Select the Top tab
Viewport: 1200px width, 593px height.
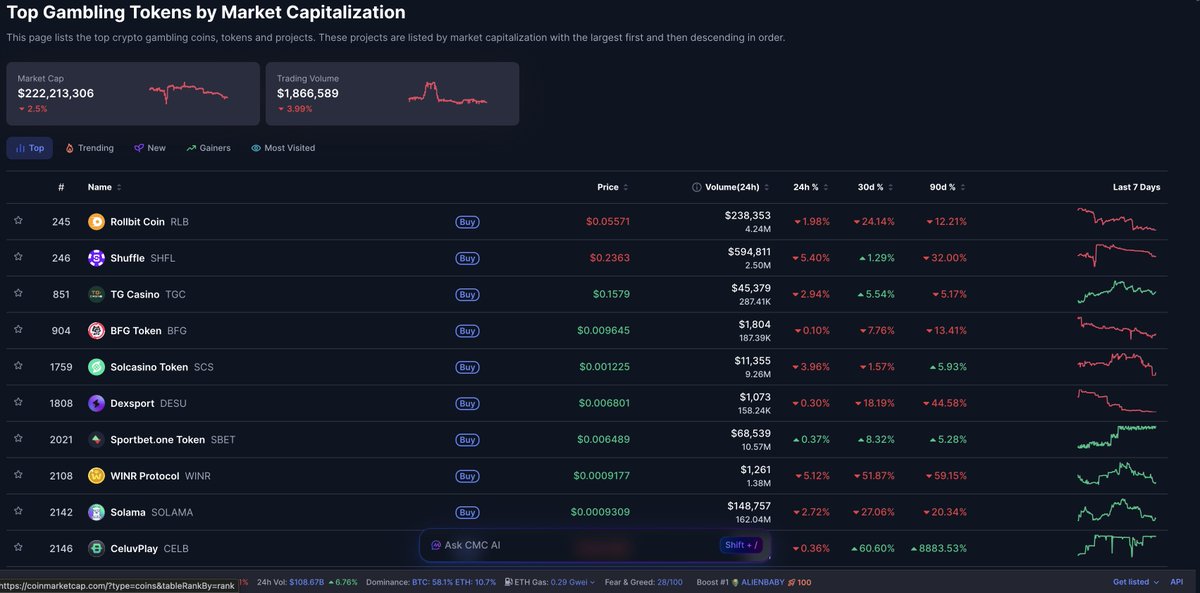pos(30,148)
